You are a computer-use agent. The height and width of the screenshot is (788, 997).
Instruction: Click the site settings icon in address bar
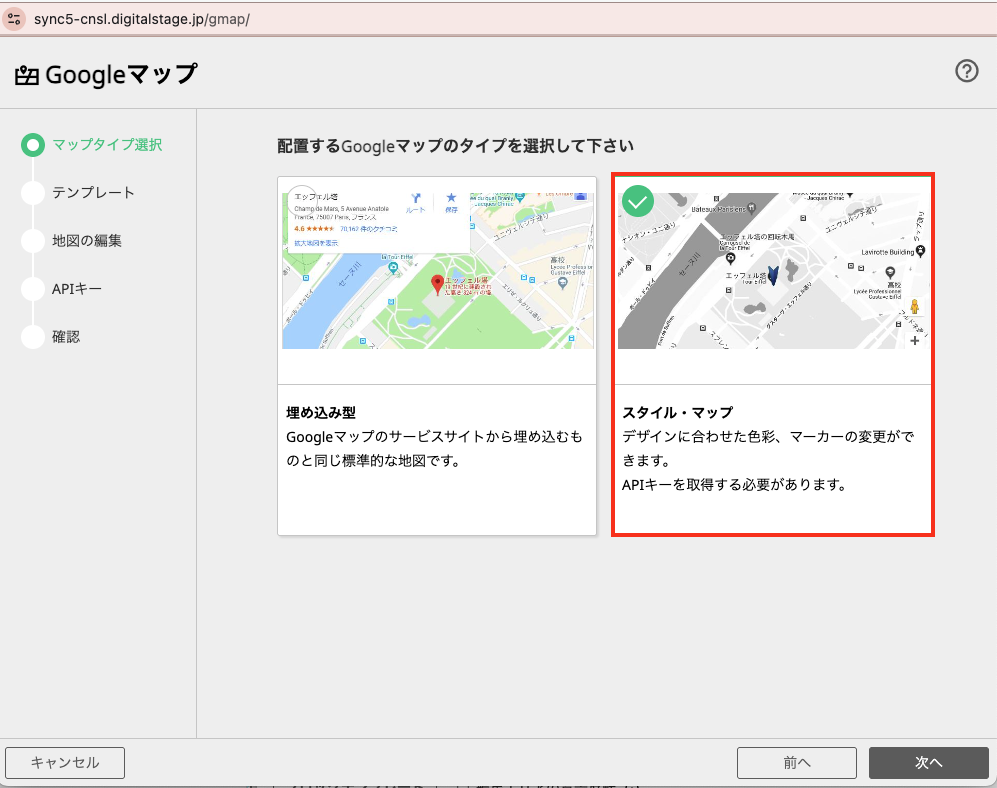point(14,19)
